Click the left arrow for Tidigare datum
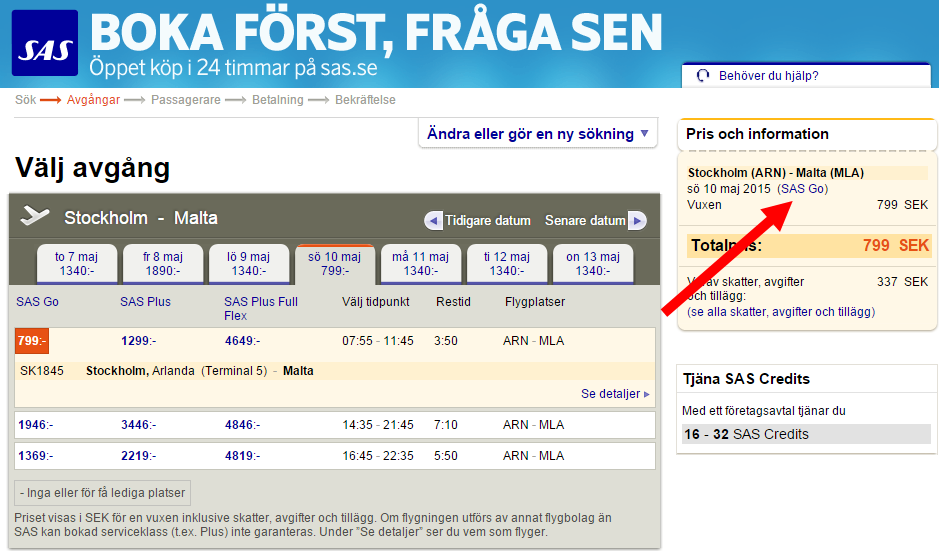The width and height of the screenshot is (942, 555). (x=433, y=220)
